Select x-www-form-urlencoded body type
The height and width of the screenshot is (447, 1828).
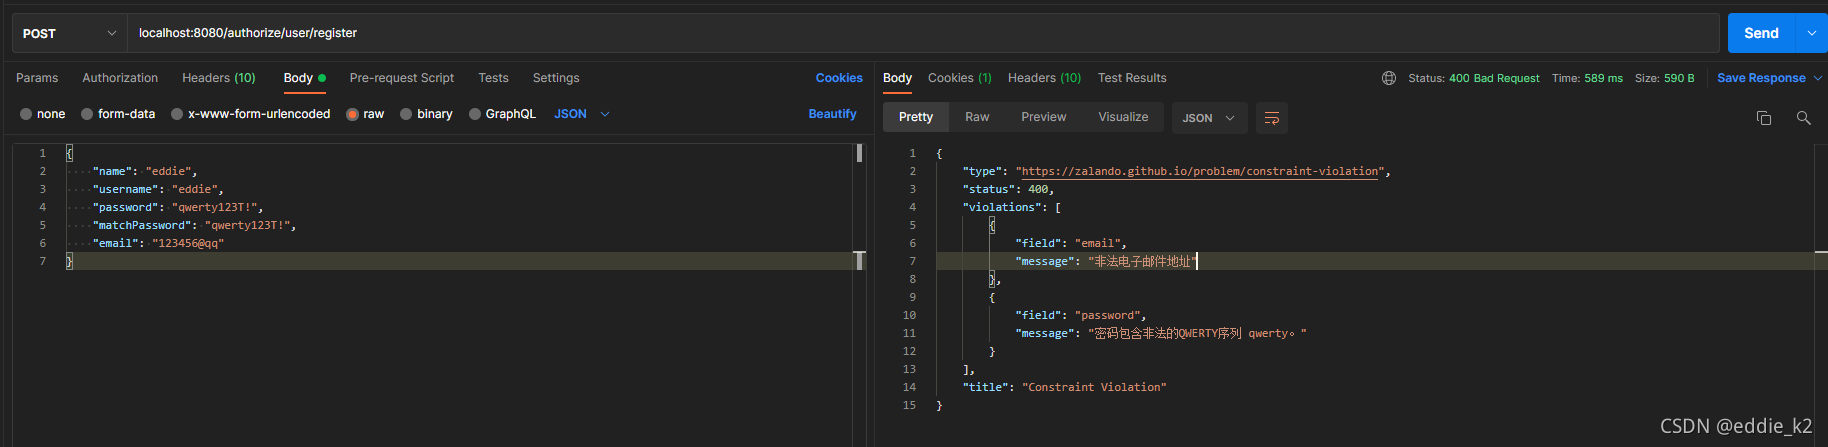tap(250, 114)
